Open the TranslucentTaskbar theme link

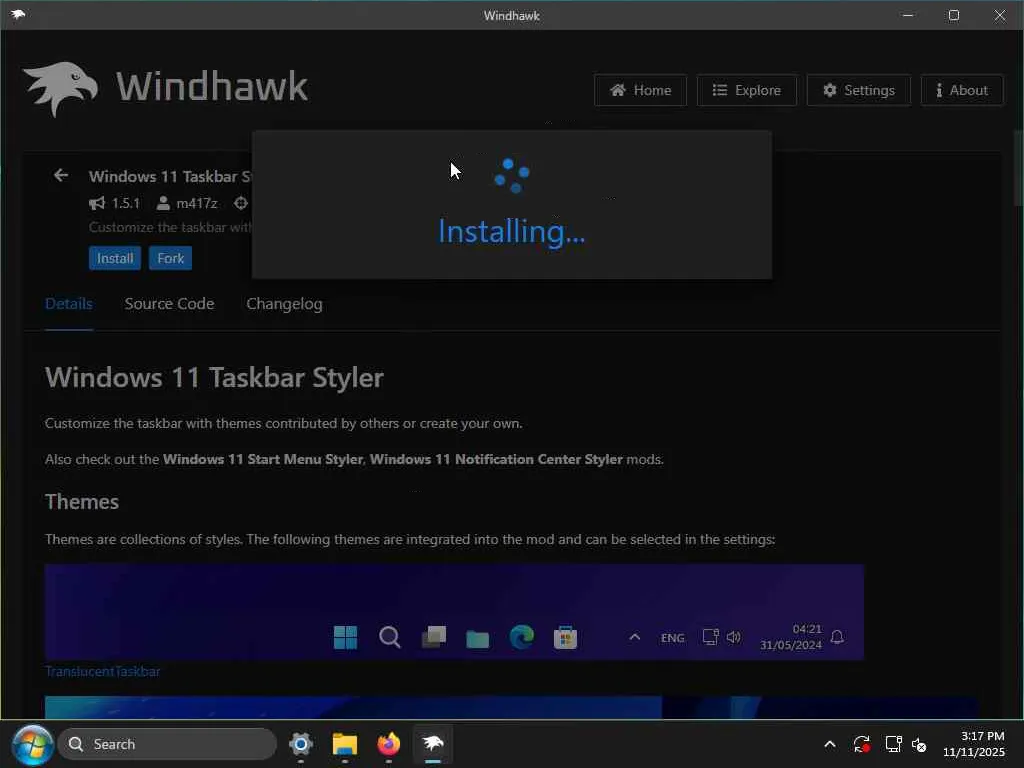pyautogui.click(x=103, y=671)
